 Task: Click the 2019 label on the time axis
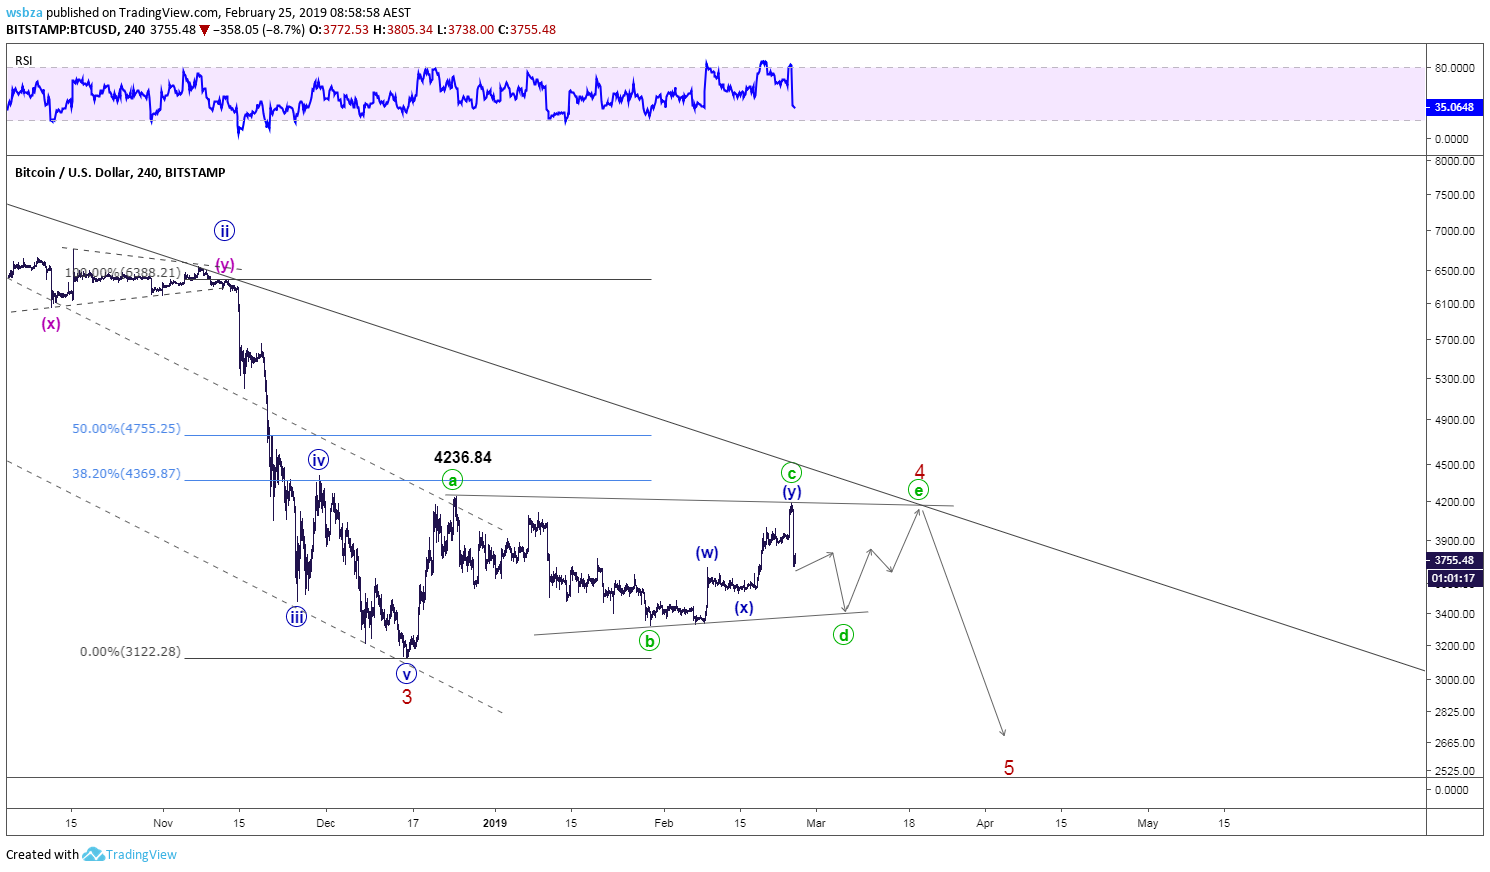pyautogui.click(x=495, y=823)
